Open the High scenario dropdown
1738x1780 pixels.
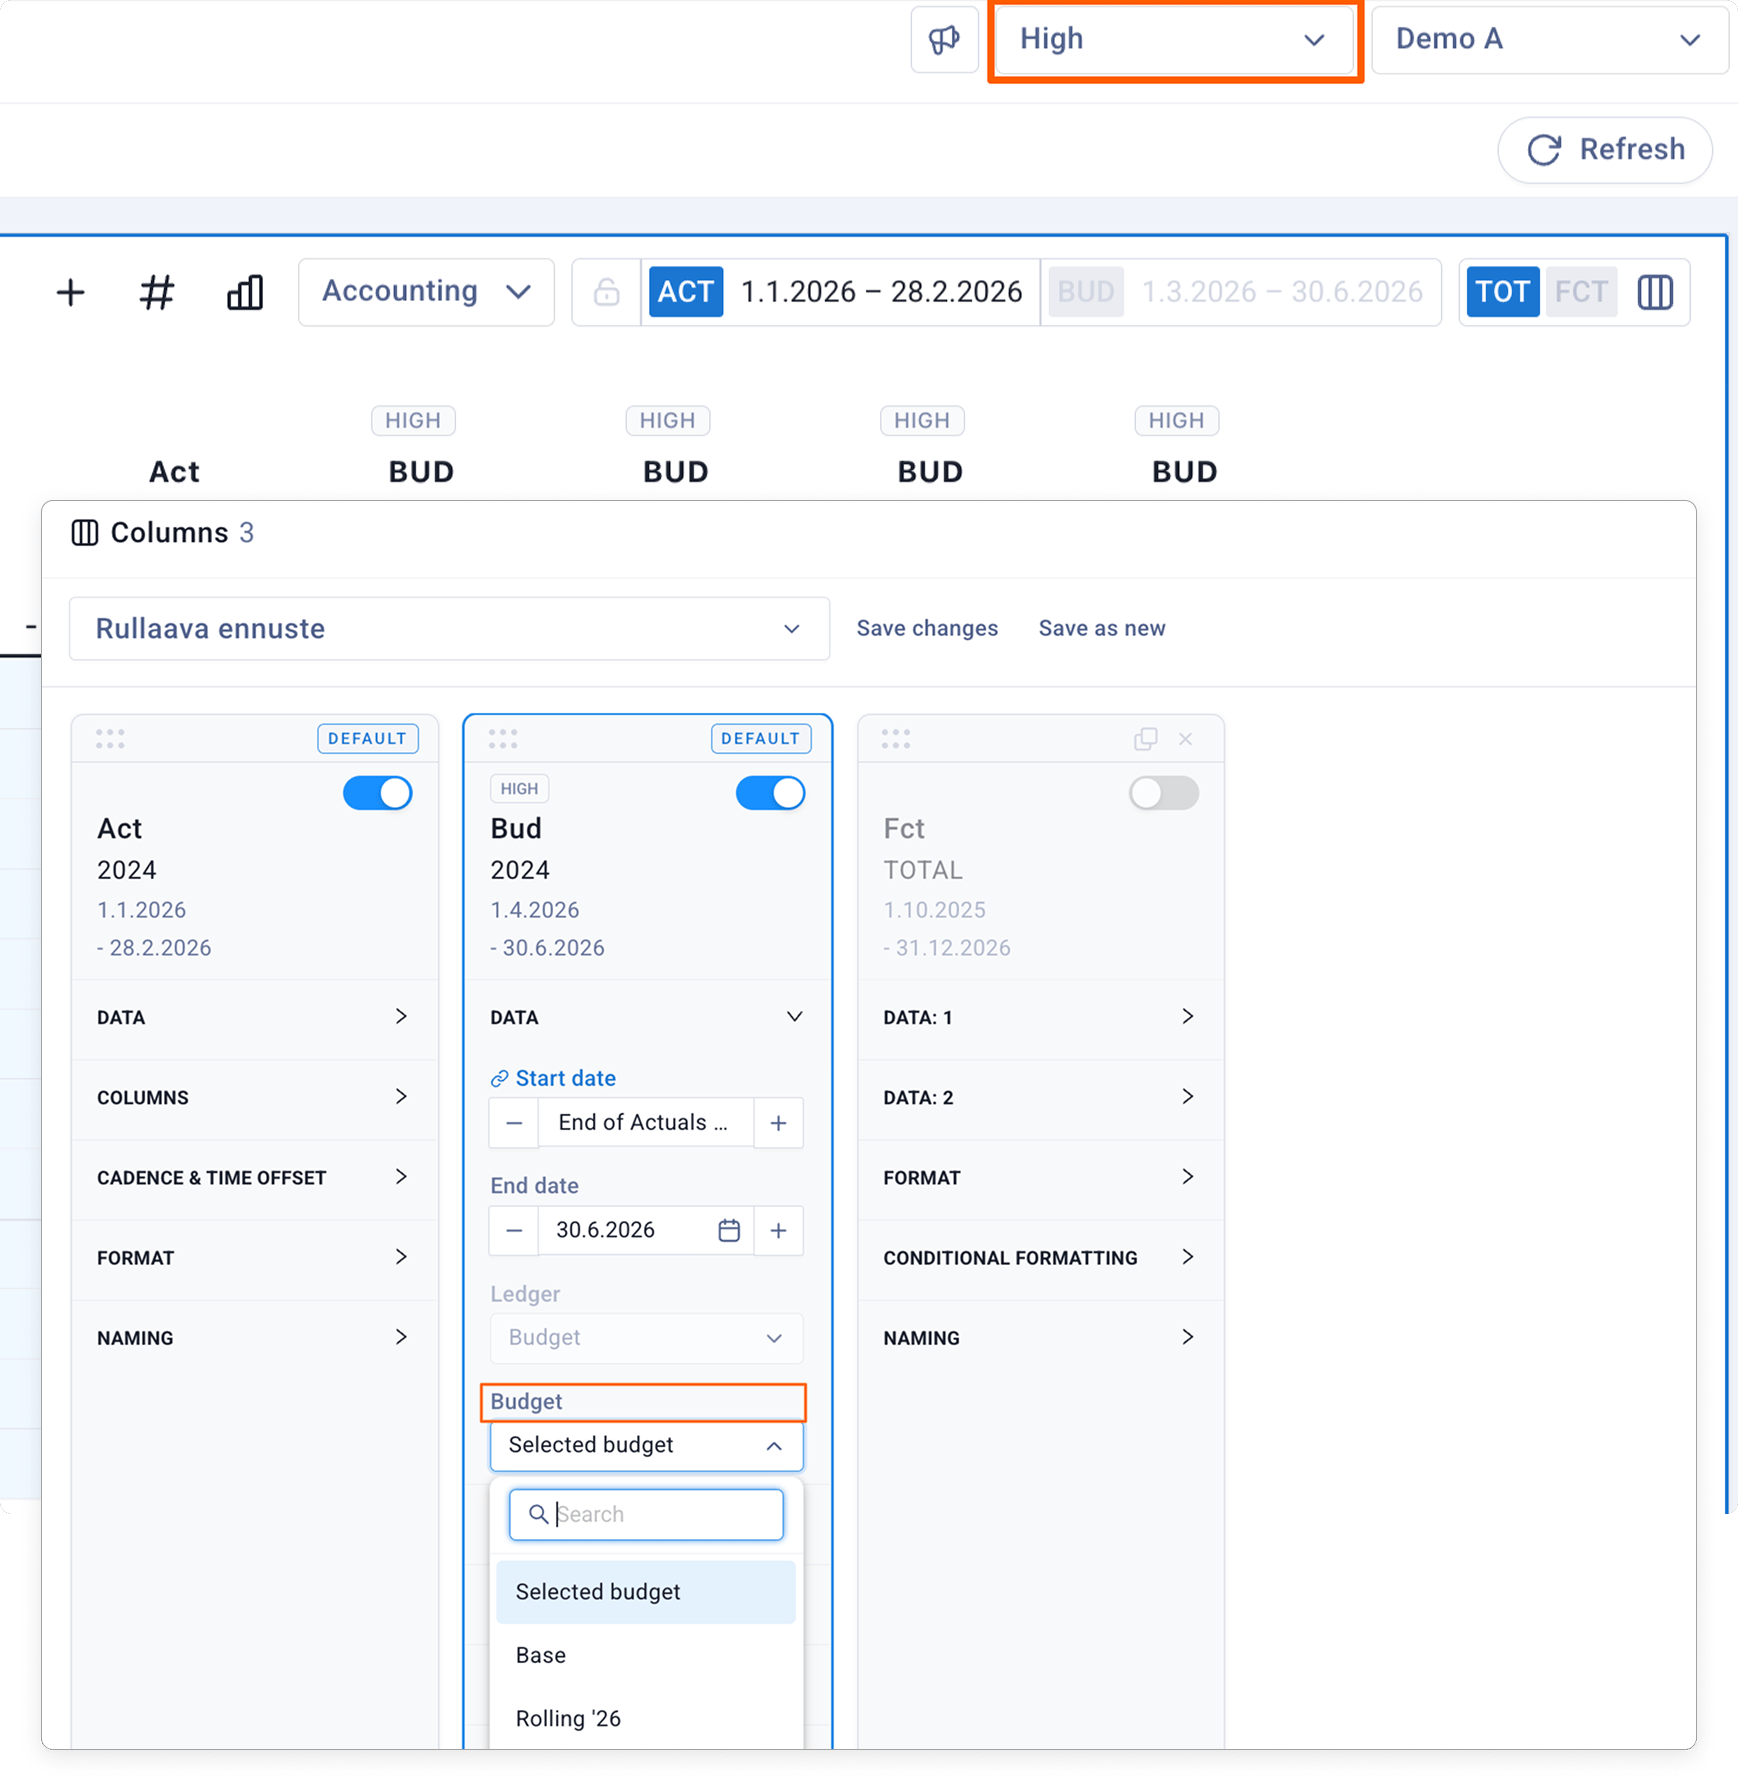tap(1174, 39)
